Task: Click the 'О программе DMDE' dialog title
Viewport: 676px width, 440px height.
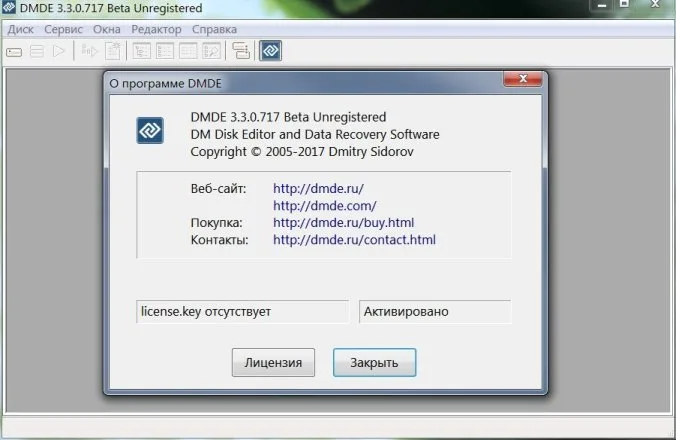Action: point(165,83)
